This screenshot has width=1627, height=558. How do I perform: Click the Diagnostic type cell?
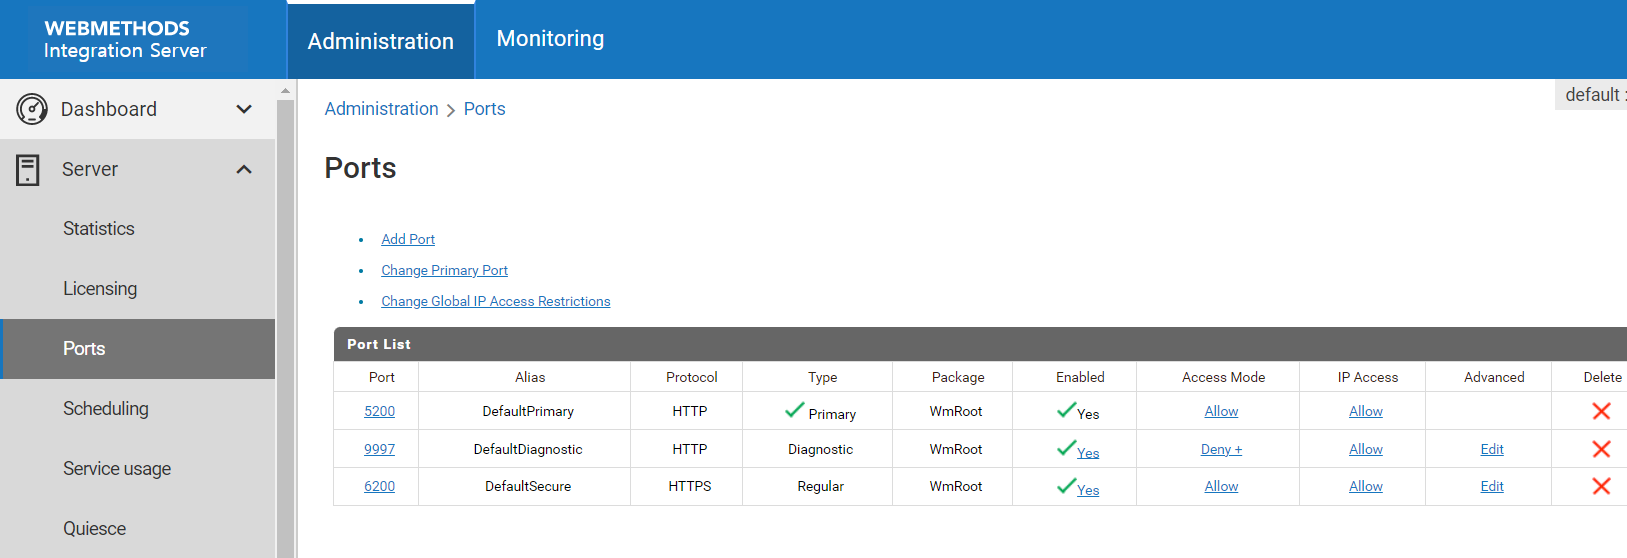pos(820,449)
